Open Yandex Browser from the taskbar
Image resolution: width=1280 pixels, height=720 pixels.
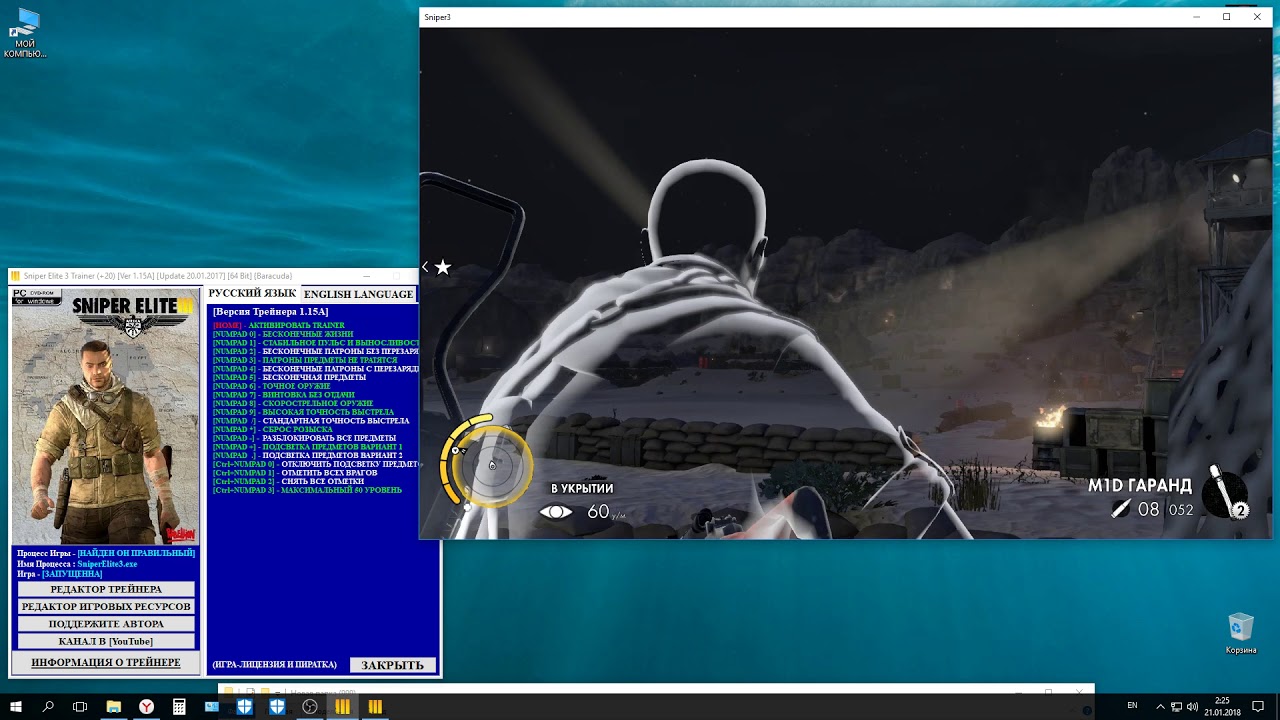[x=146, y=706]
